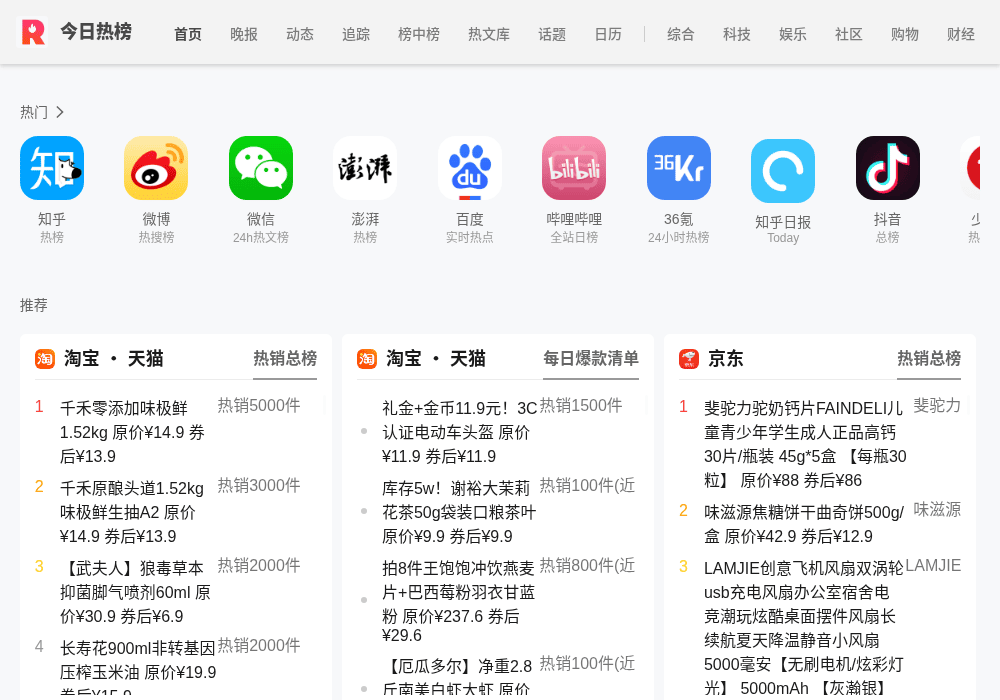The width and height of the screenshot is (1000, 700).
Task: Click the 今日热榜 site title
Action: 96,31
